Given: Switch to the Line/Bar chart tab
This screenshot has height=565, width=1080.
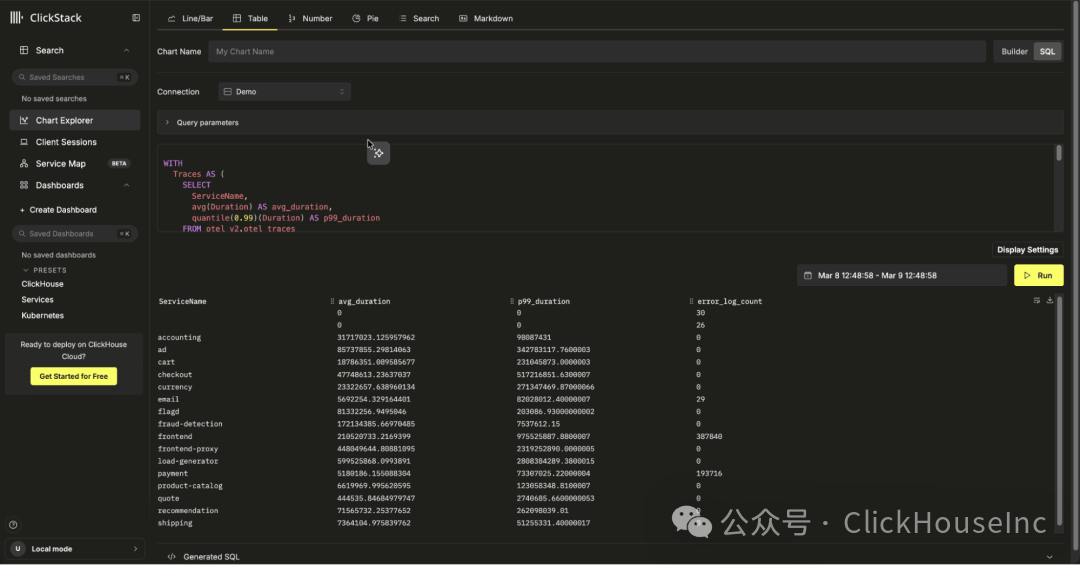Looking at the screenshot, I should coord(191,19).
